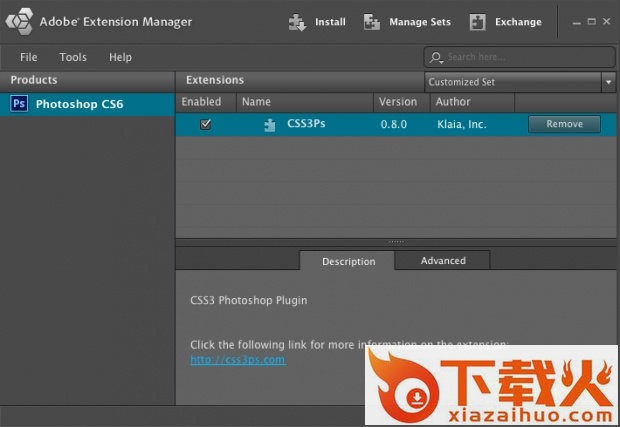Image resolution: width=620 pixels, height=427 pixels.
Task: Click the Manage Sets icon
Action: point(372,22)
